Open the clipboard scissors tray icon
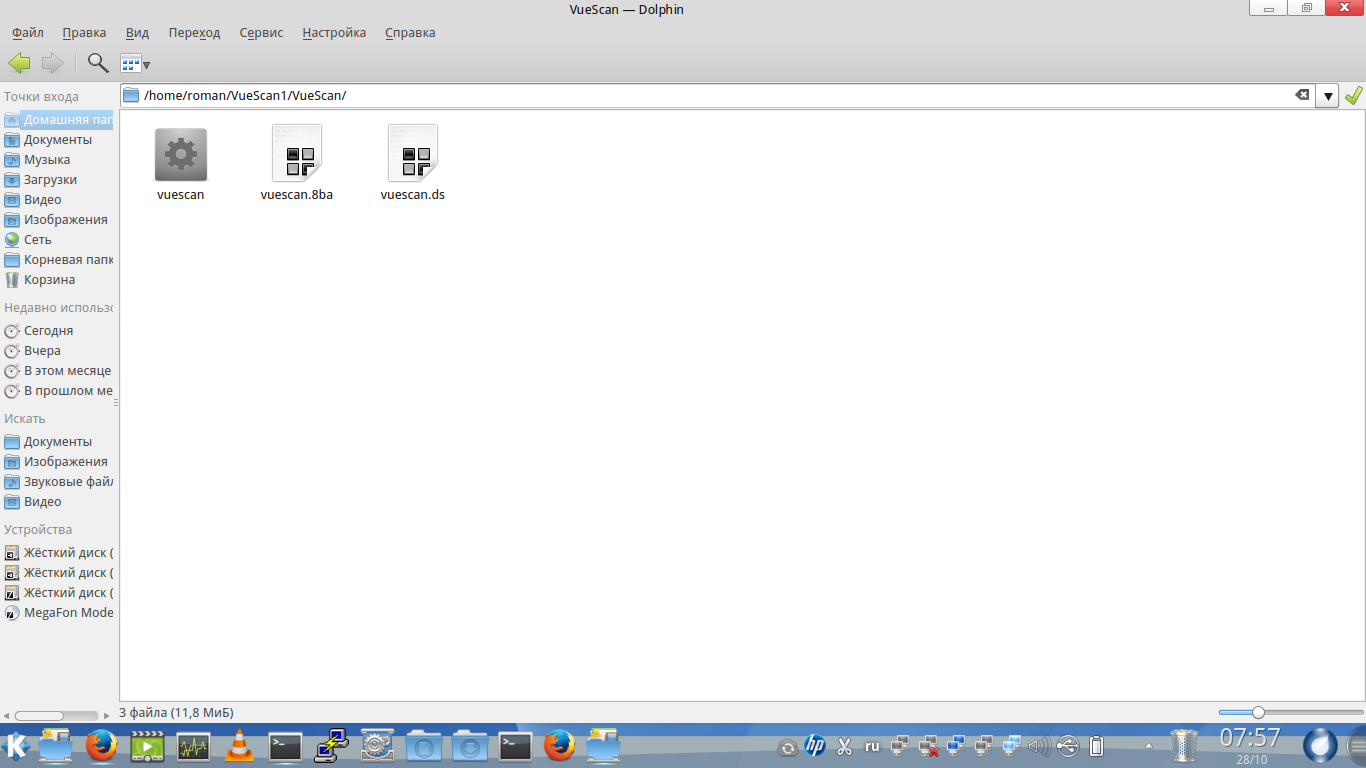The height and width of the screenshot is (768, 1366). pyautogui.click(x=844, y=746)
